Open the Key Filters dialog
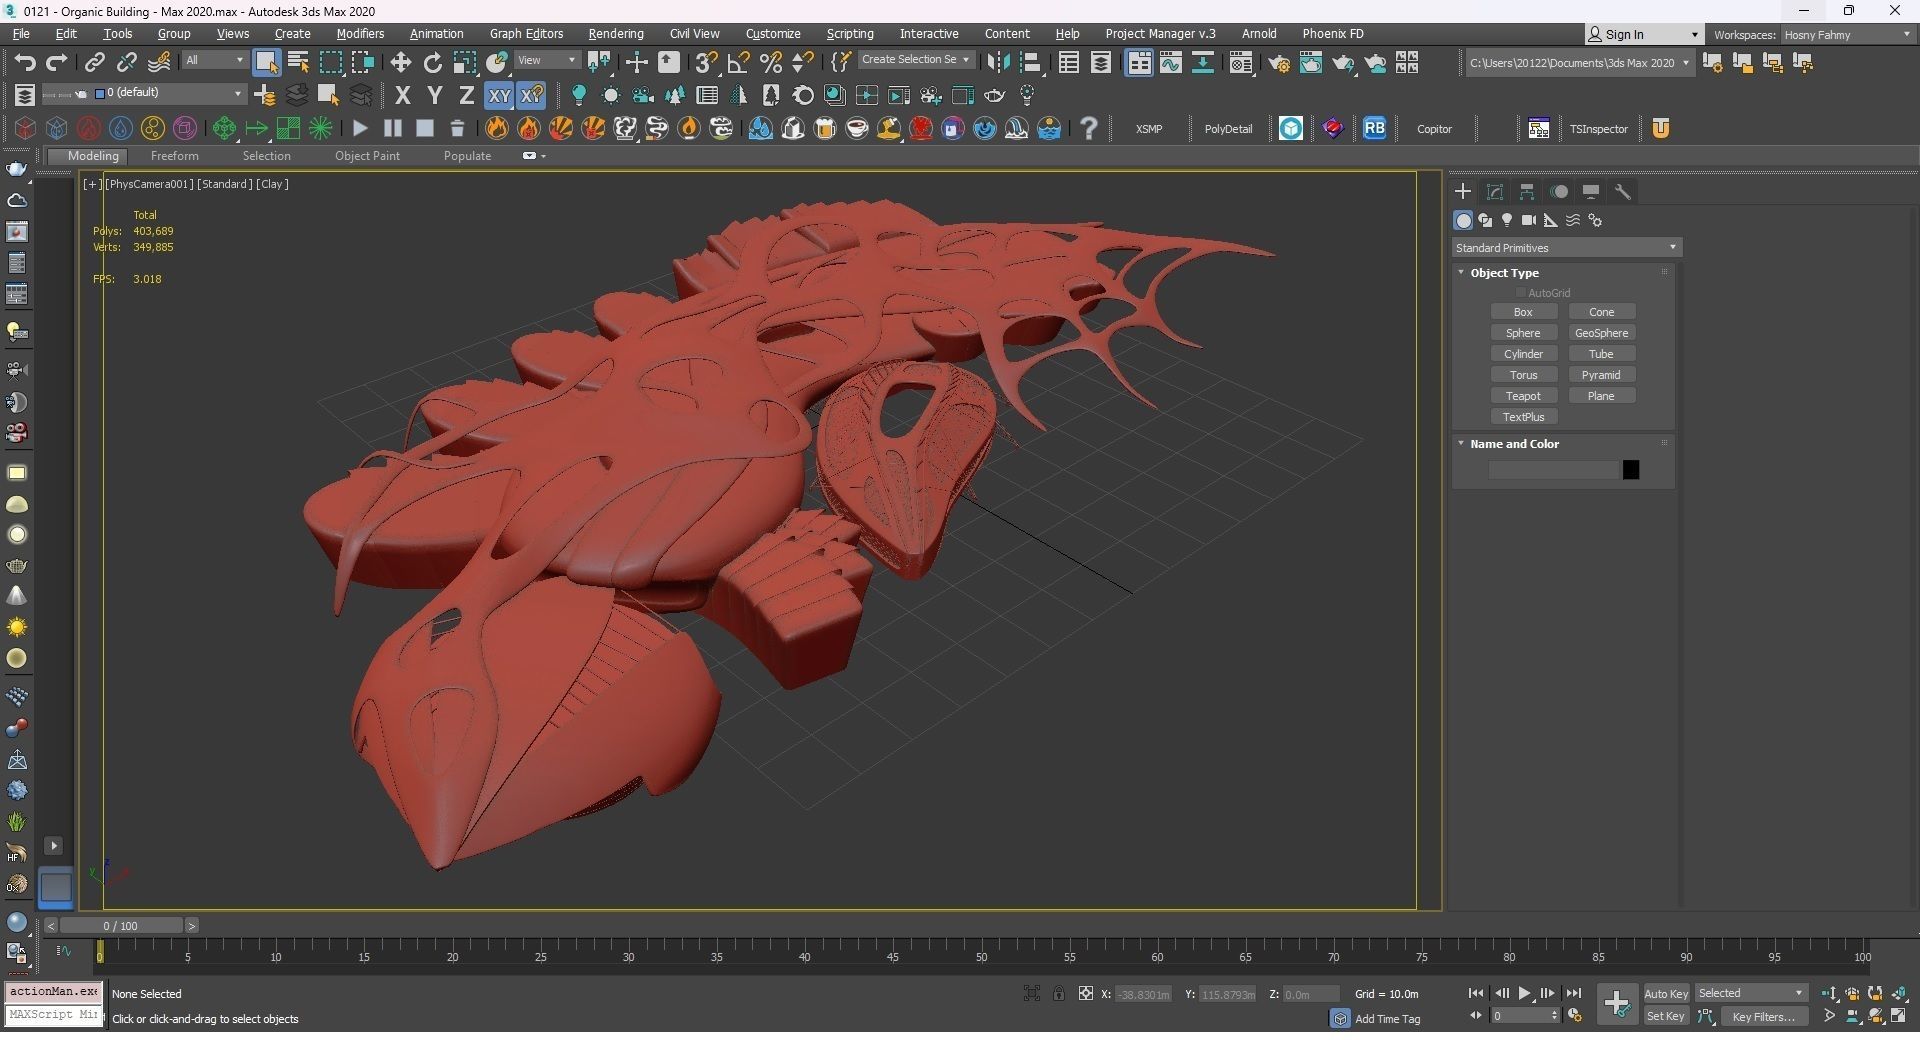The height and width of the screenshot is (1040, 1920). coord(1764,1017)
